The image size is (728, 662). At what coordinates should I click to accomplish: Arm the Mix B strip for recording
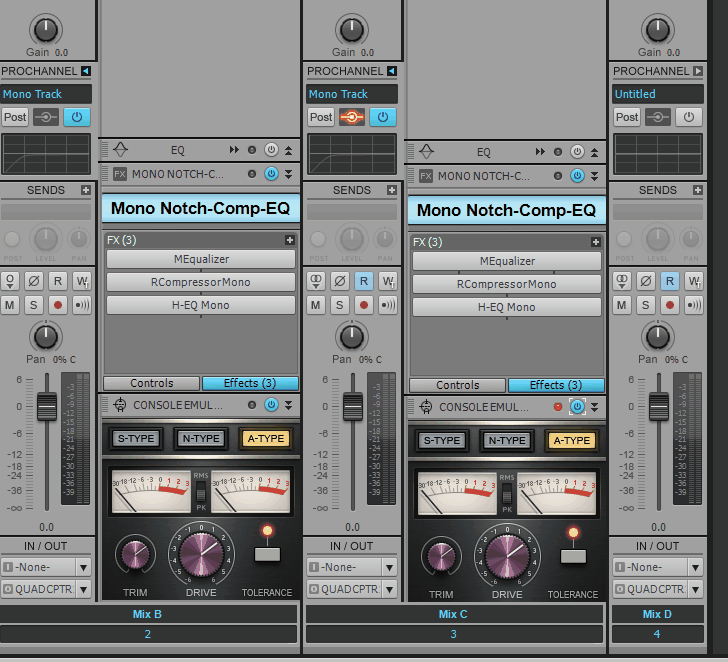tap(58, 304)
